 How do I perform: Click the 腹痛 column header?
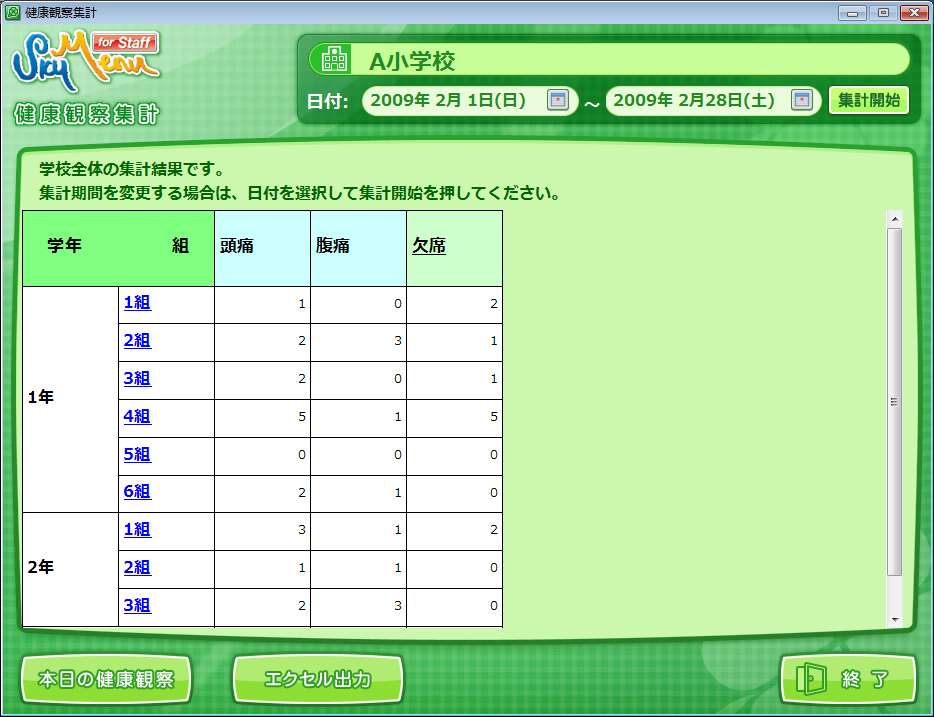(358, 248)
